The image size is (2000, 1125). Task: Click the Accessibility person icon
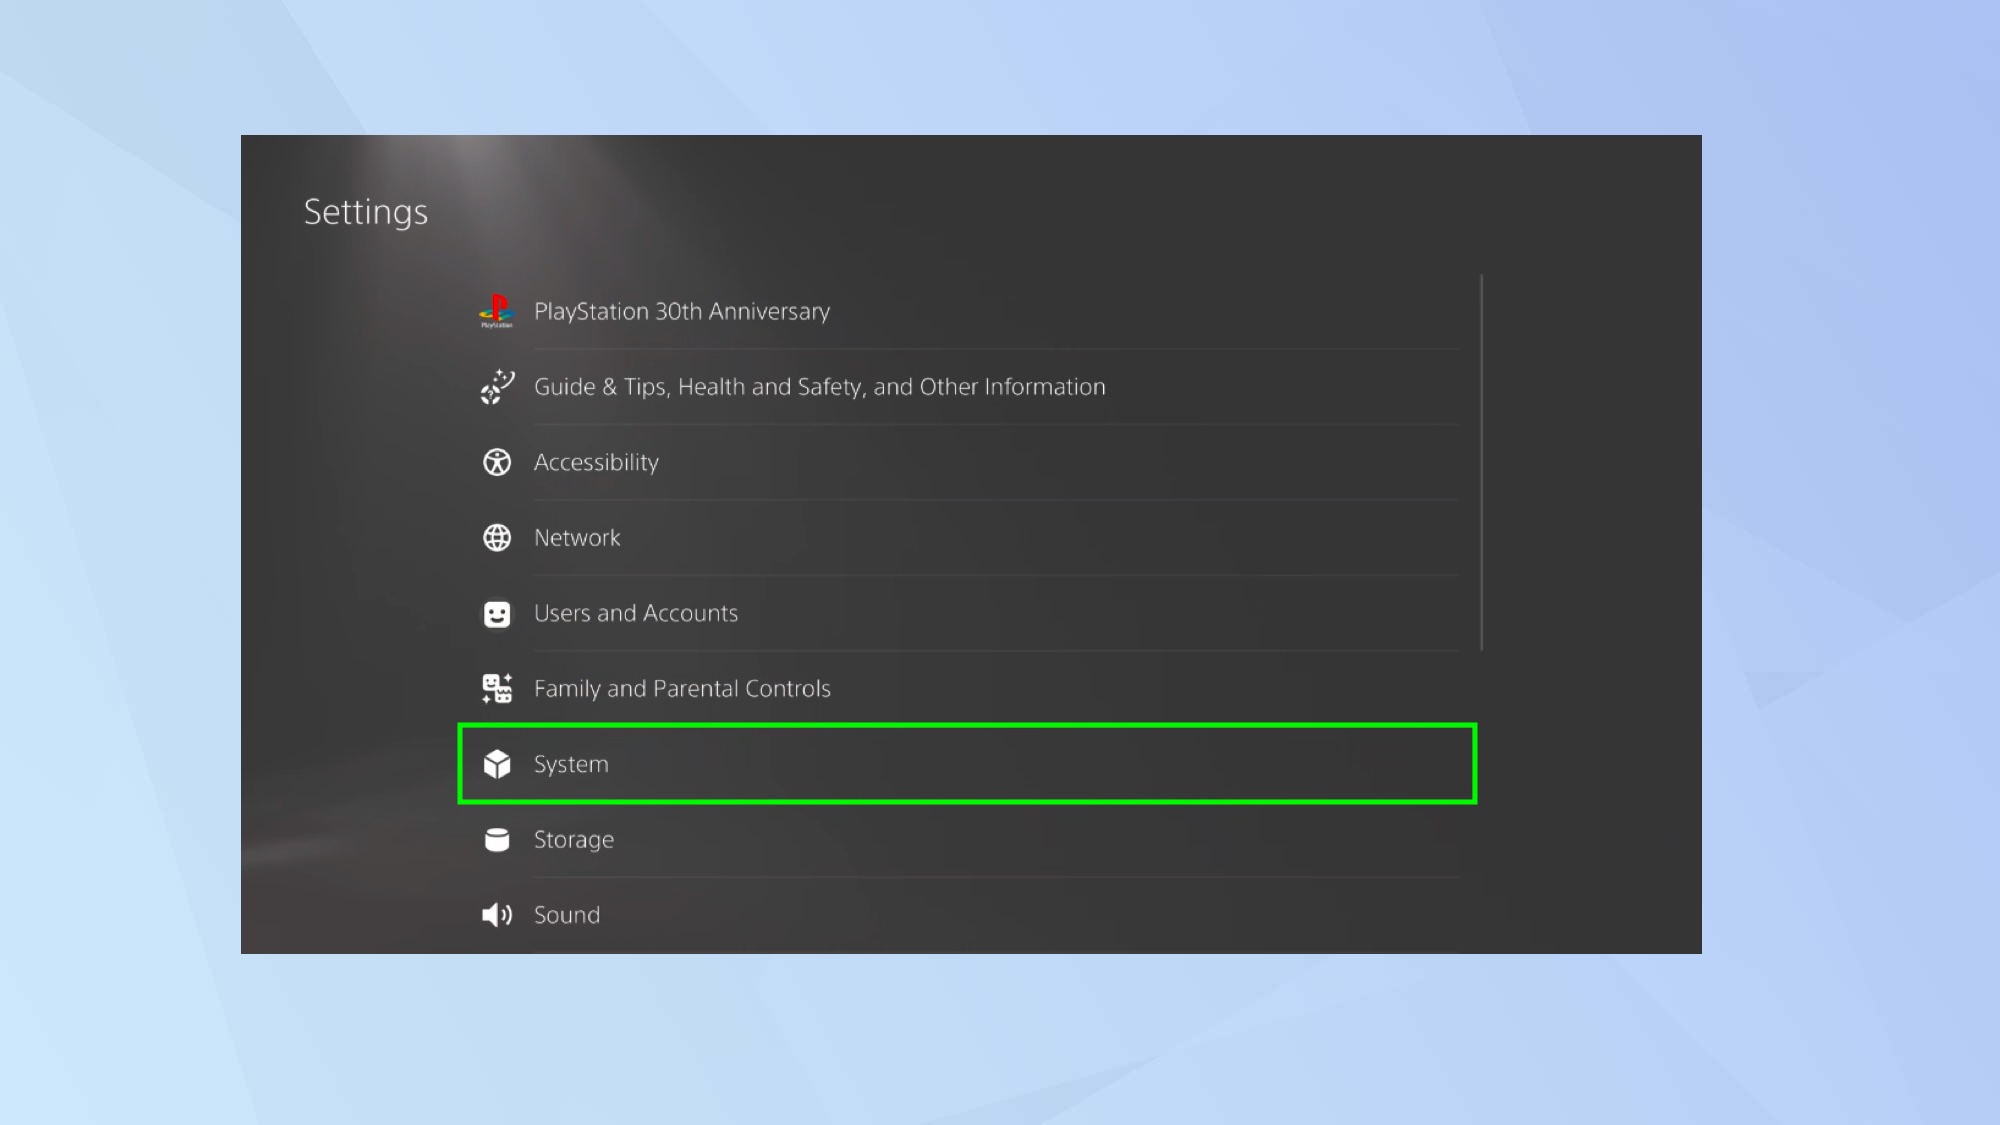pyautogui.click(x=496, y=462)
